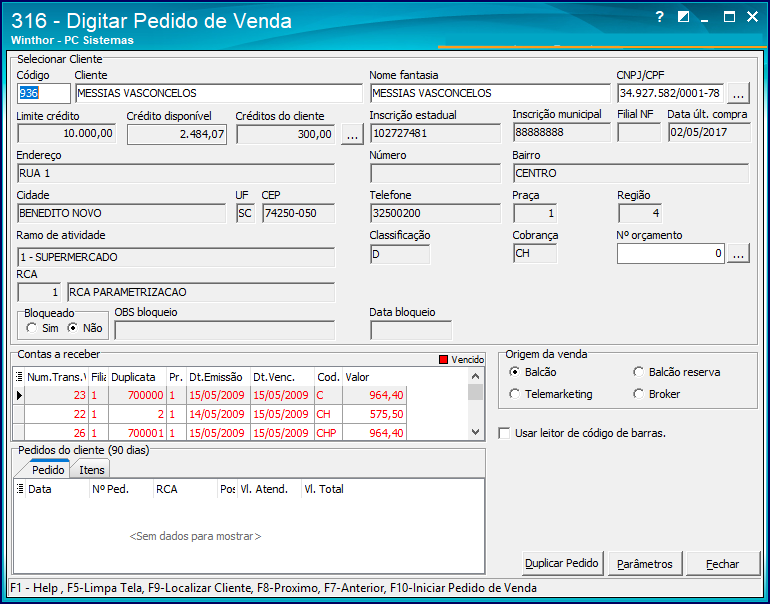
Task: Sort by Dt.Emissão column header
Action: 219,377
